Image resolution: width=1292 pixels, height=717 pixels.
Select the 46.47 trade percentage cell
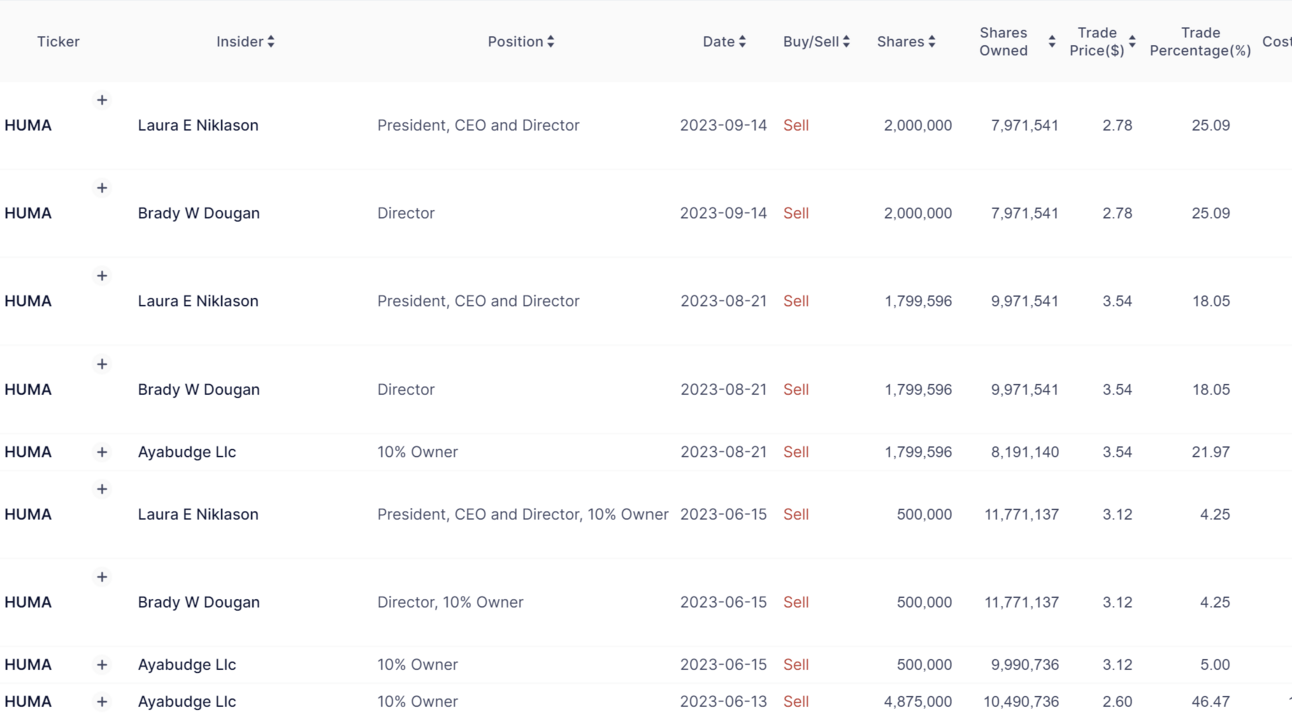click(x=1211, y=702)
